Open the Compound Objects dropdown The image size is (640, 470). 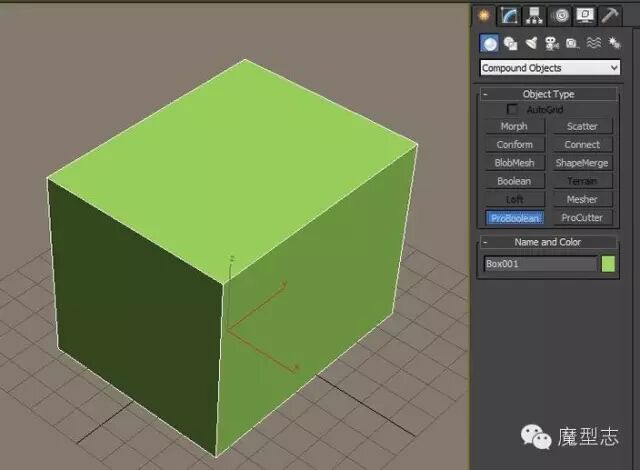(x=550, y=68)
